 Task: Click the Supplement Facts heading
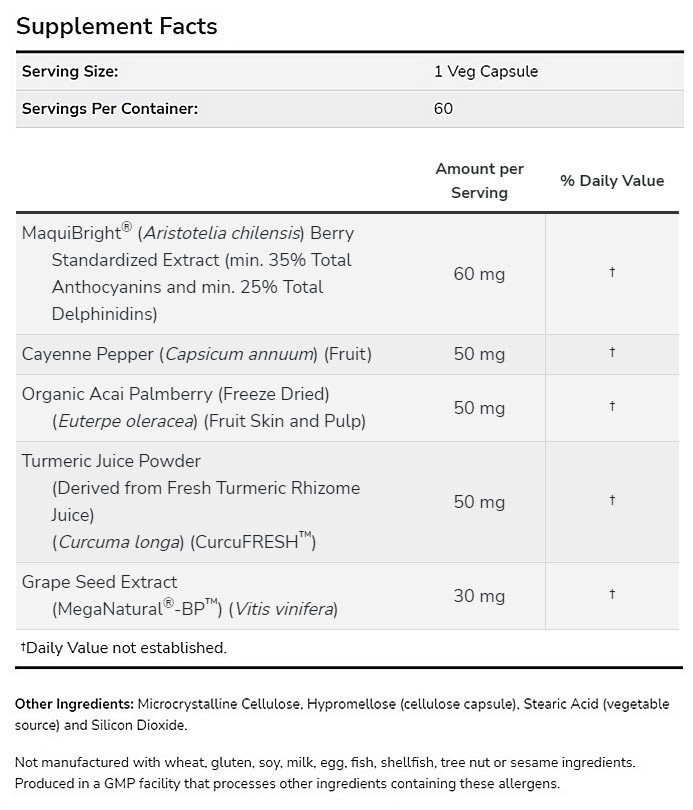click(116, 26)
